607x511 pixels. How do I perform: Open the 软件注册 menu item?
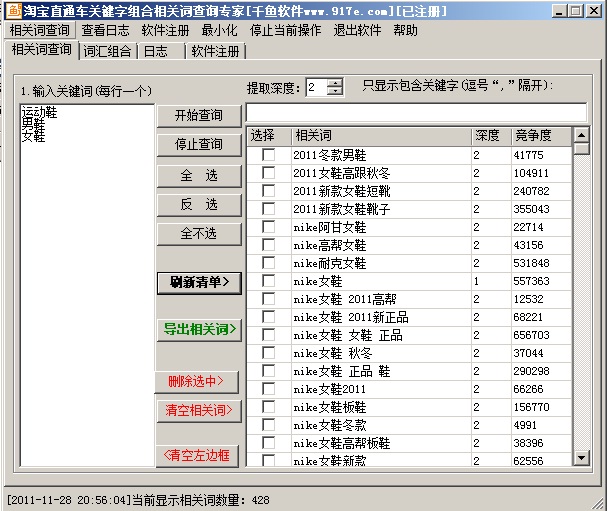pyautogui.click(x=165, y=30)
